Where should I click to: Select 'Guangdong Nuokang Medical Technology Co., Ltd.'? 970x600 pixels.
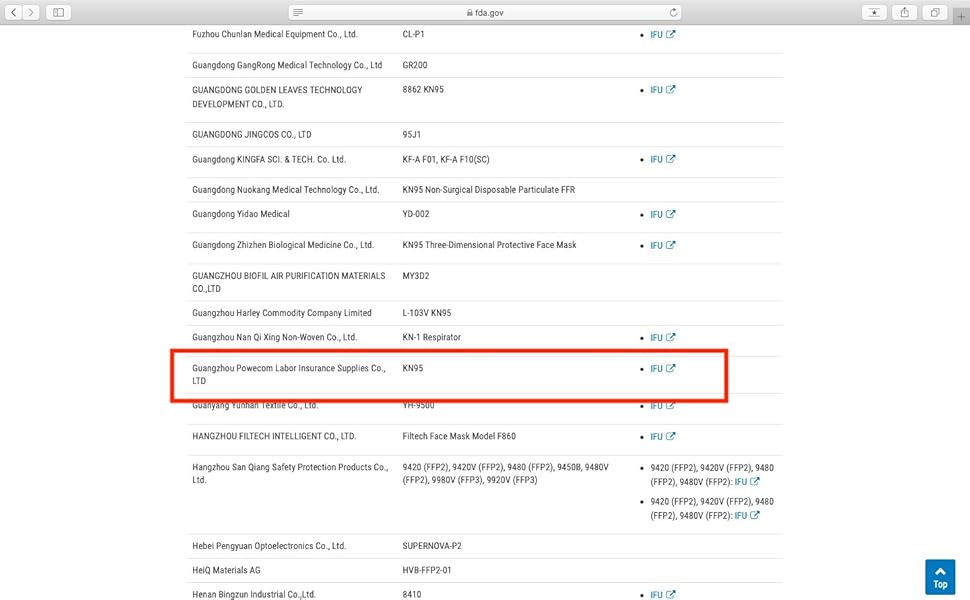pos(285,190)
